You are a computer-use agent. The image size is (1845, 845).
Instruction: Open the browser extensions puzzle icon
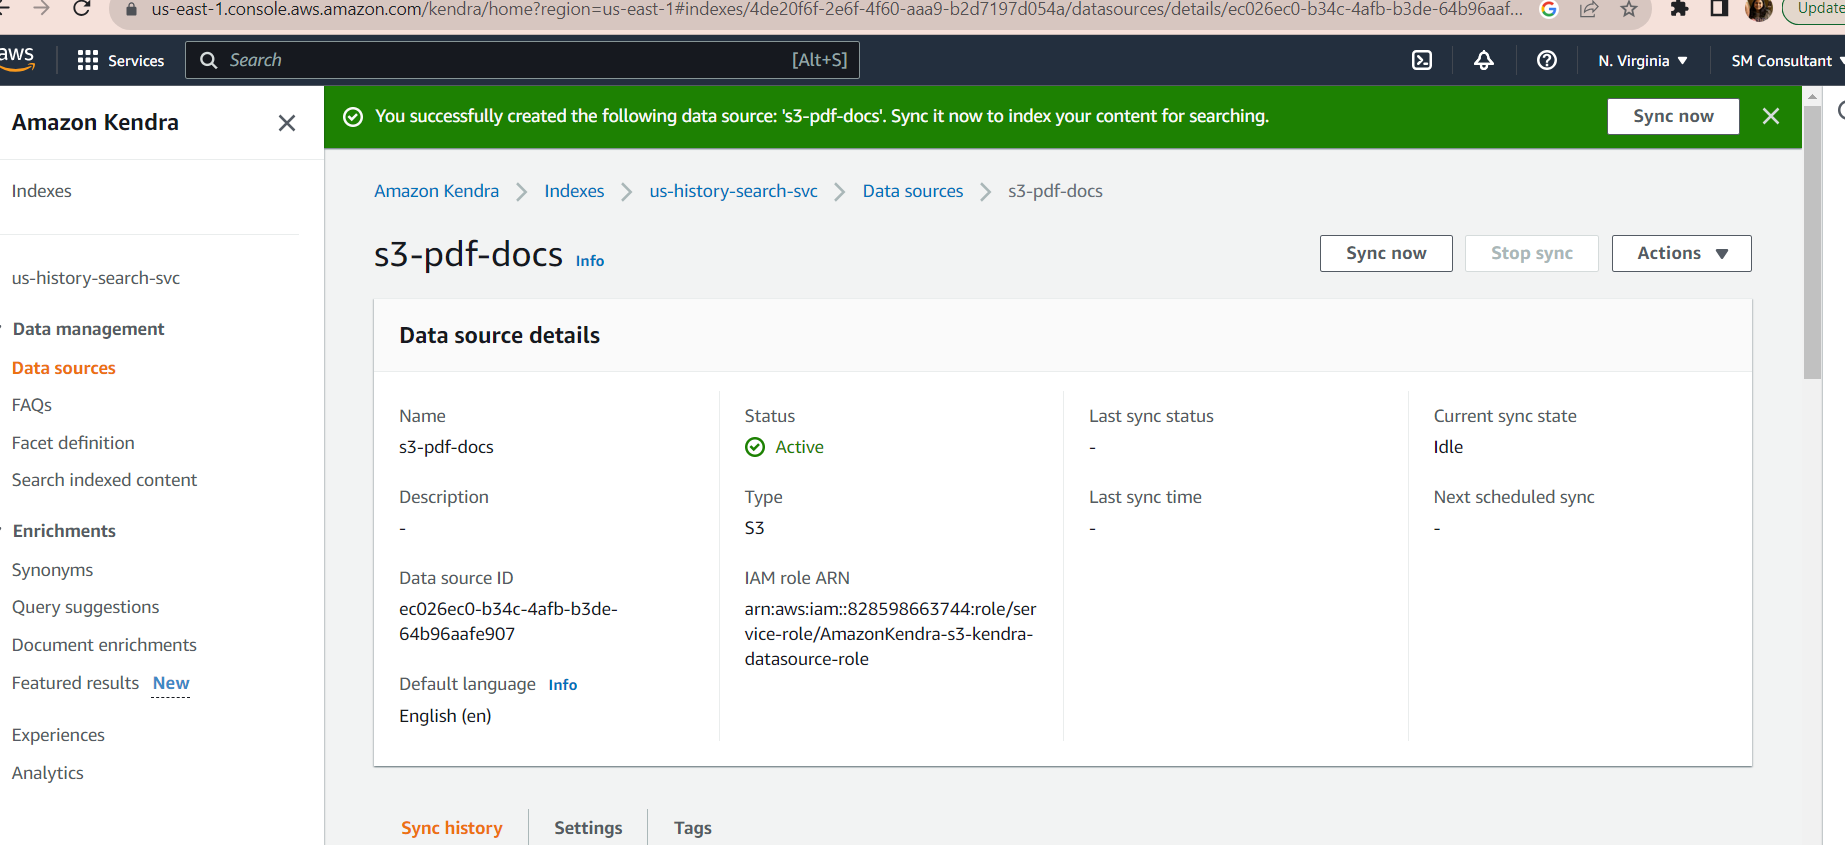point(1679,9)
